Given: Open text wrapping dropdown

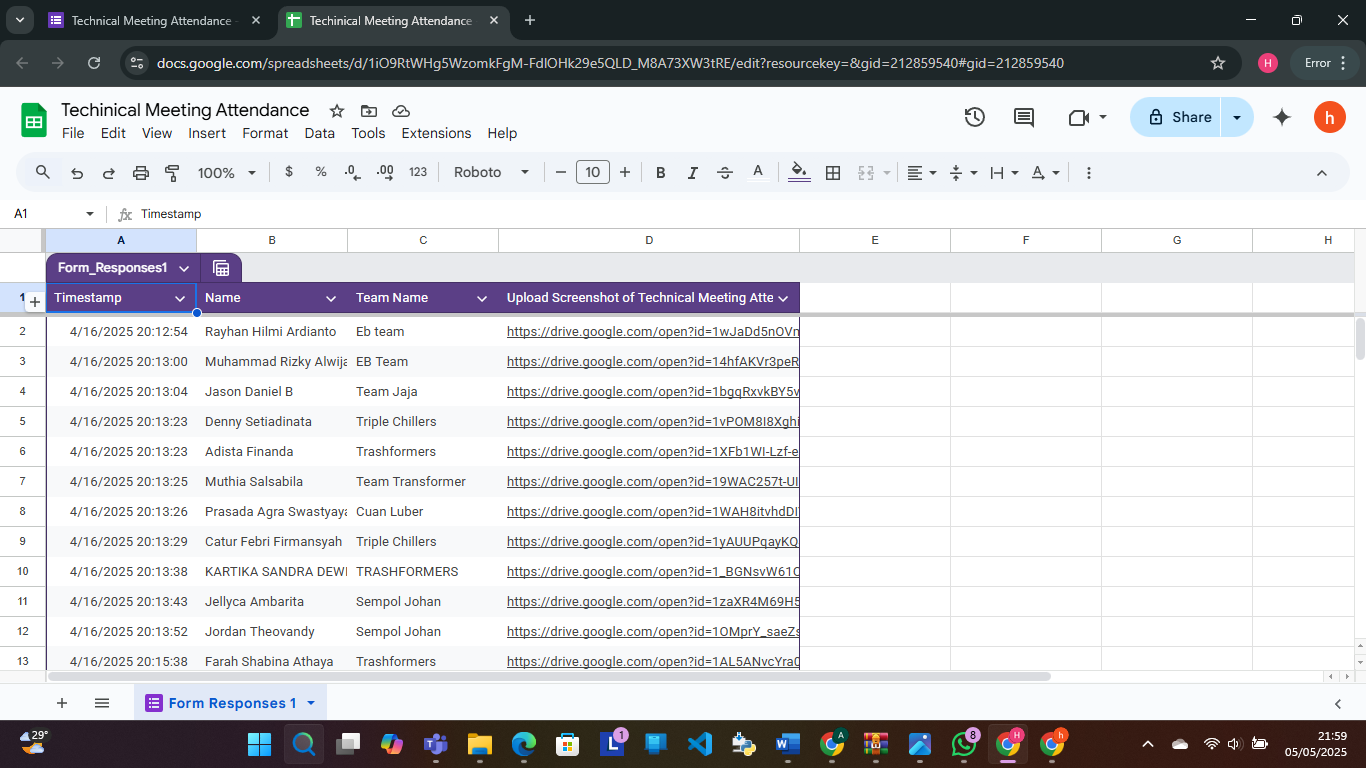Looking at the screenshot, I should click(1004, 173).
